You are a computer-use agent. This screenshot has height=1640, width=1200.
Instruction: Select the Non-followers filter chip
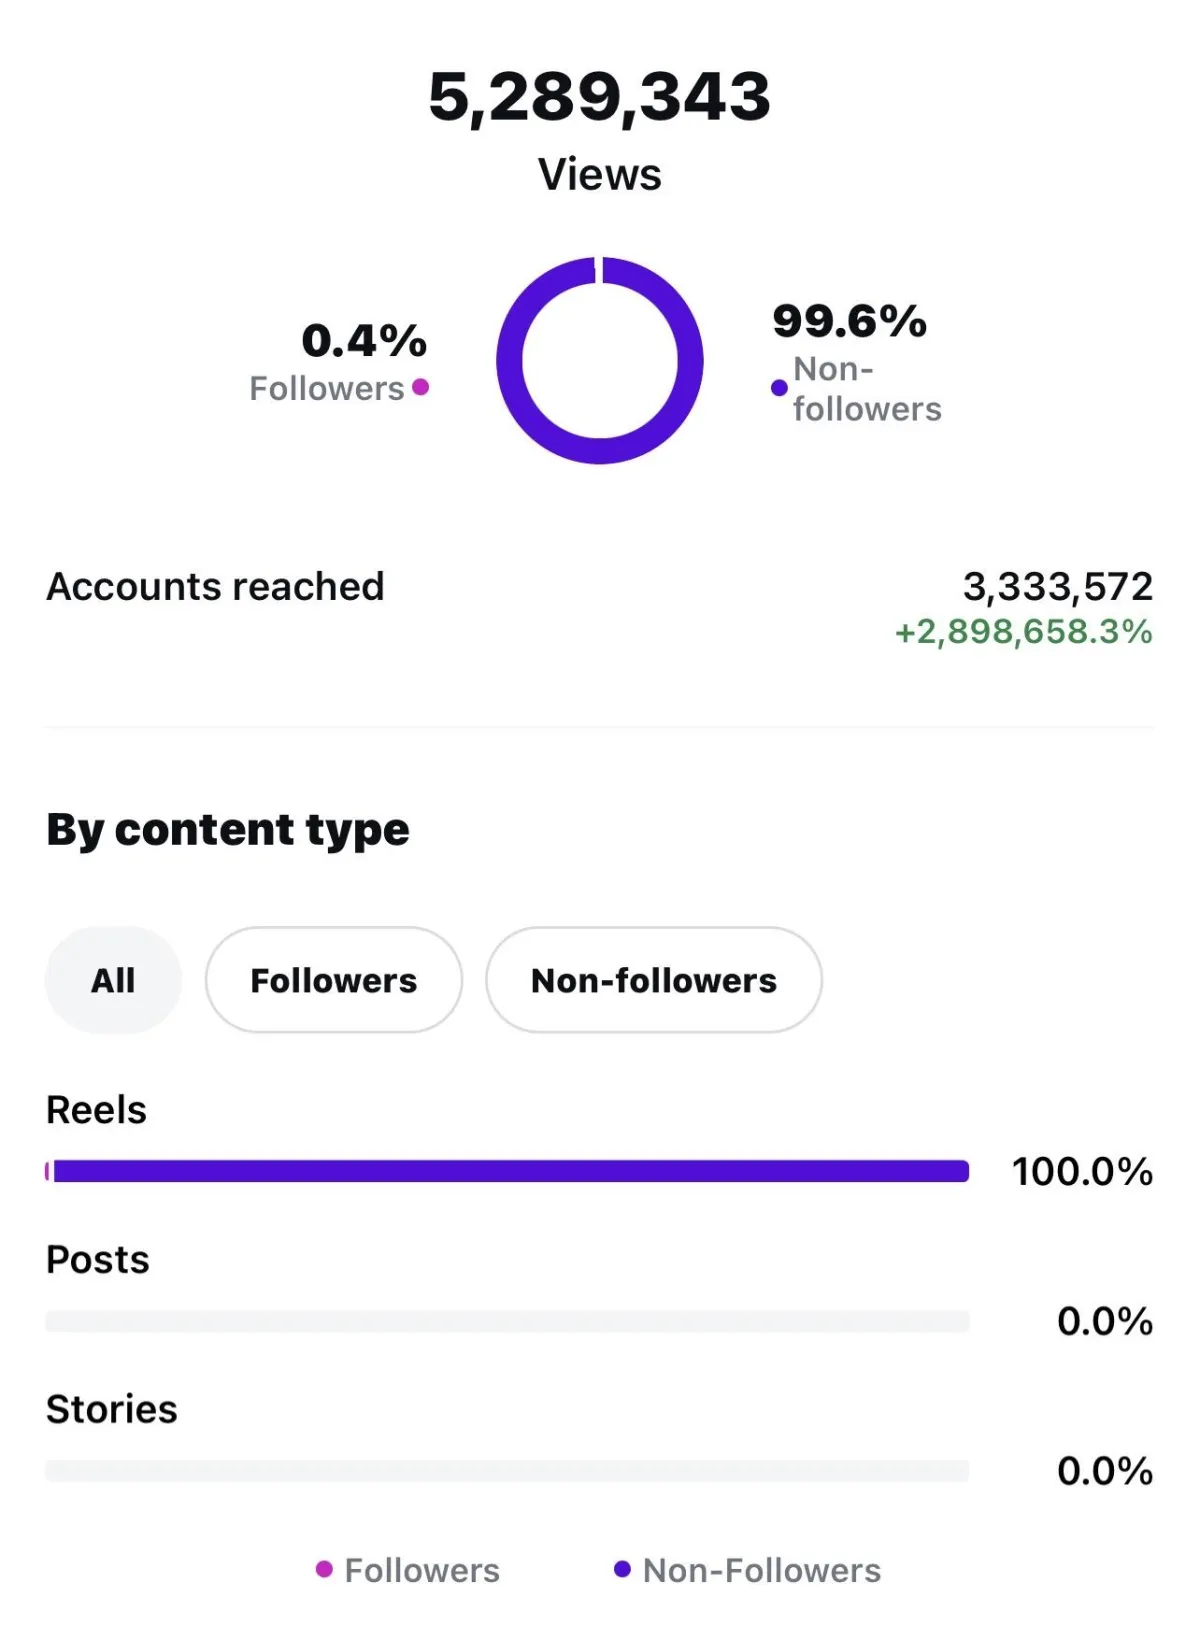point(654,980)
